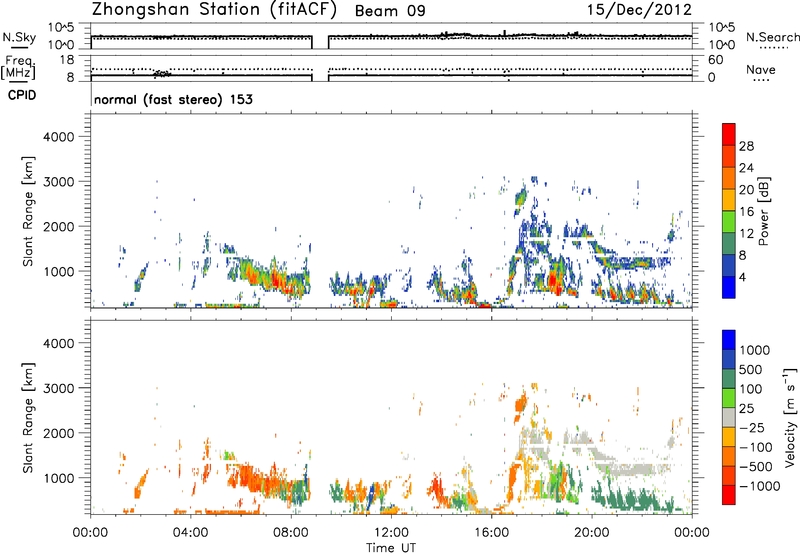The height and width of the screenshot is (554, 800).
Task: Click the '04:00' time axis label
Action: pos(191,533)
